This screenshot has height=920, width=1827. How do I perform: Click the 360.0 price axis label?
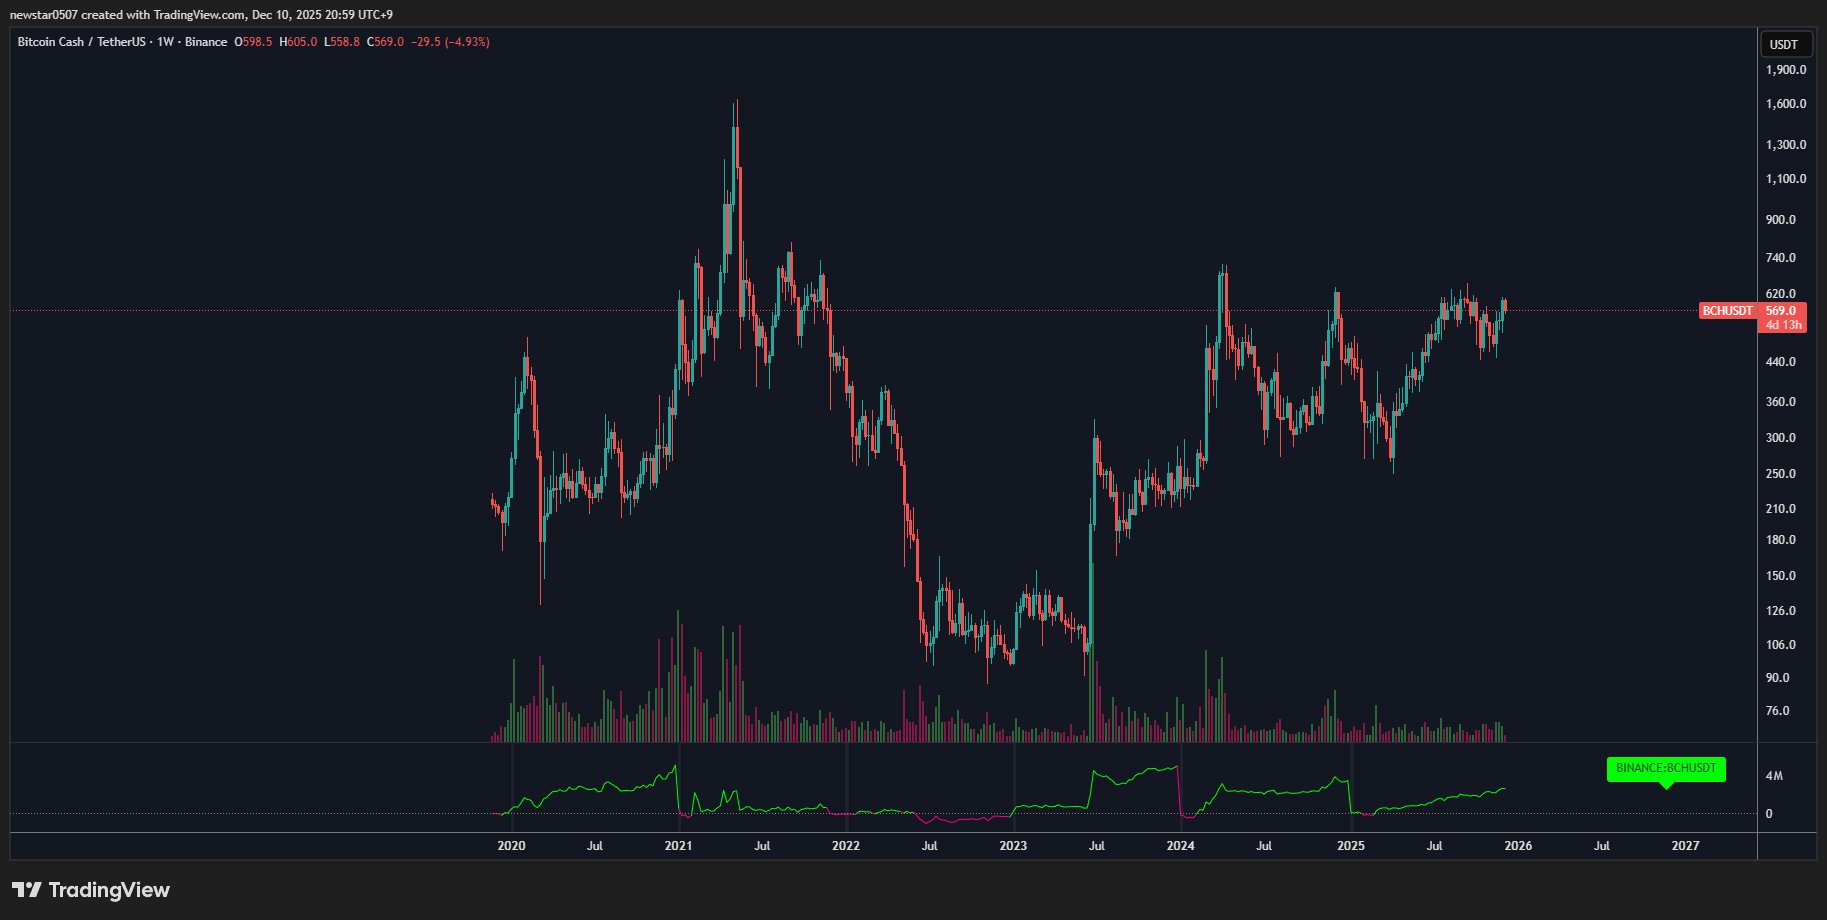1781,402
